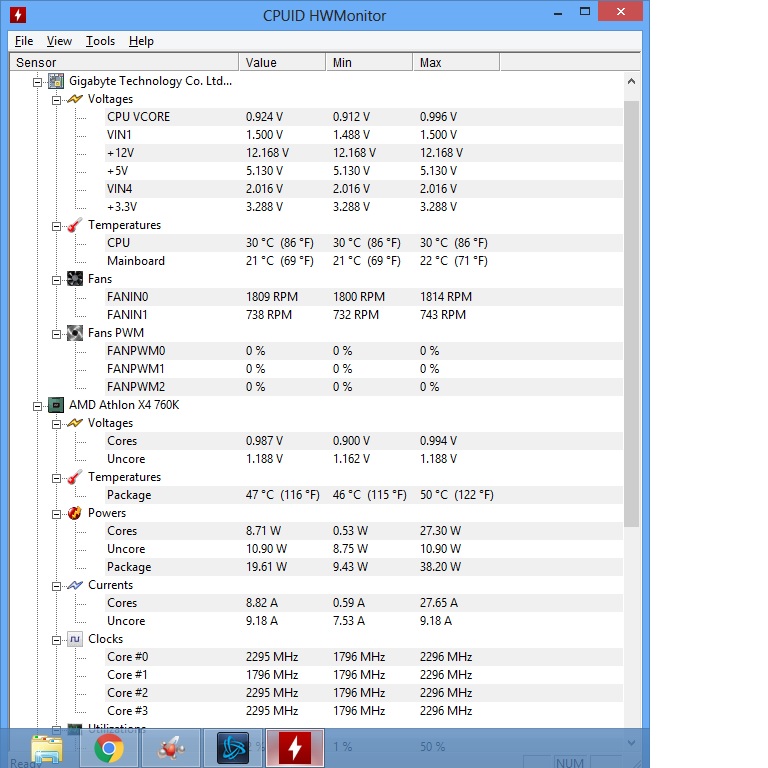
Task: Collapse the Fans section
Action: coord(56,280)
